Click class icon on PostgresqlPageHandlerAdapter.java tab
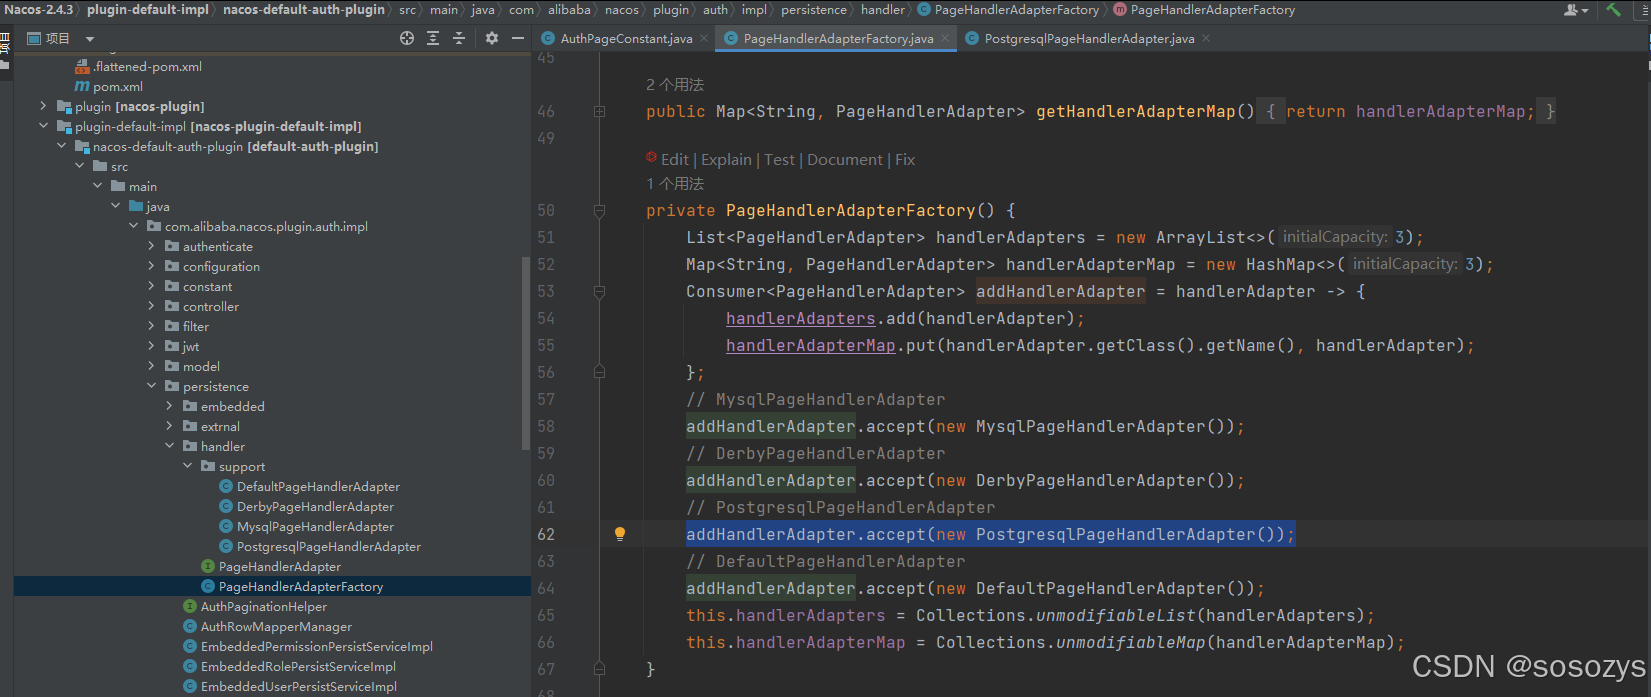Screen dimensions: 1651x697 point(972,39)
